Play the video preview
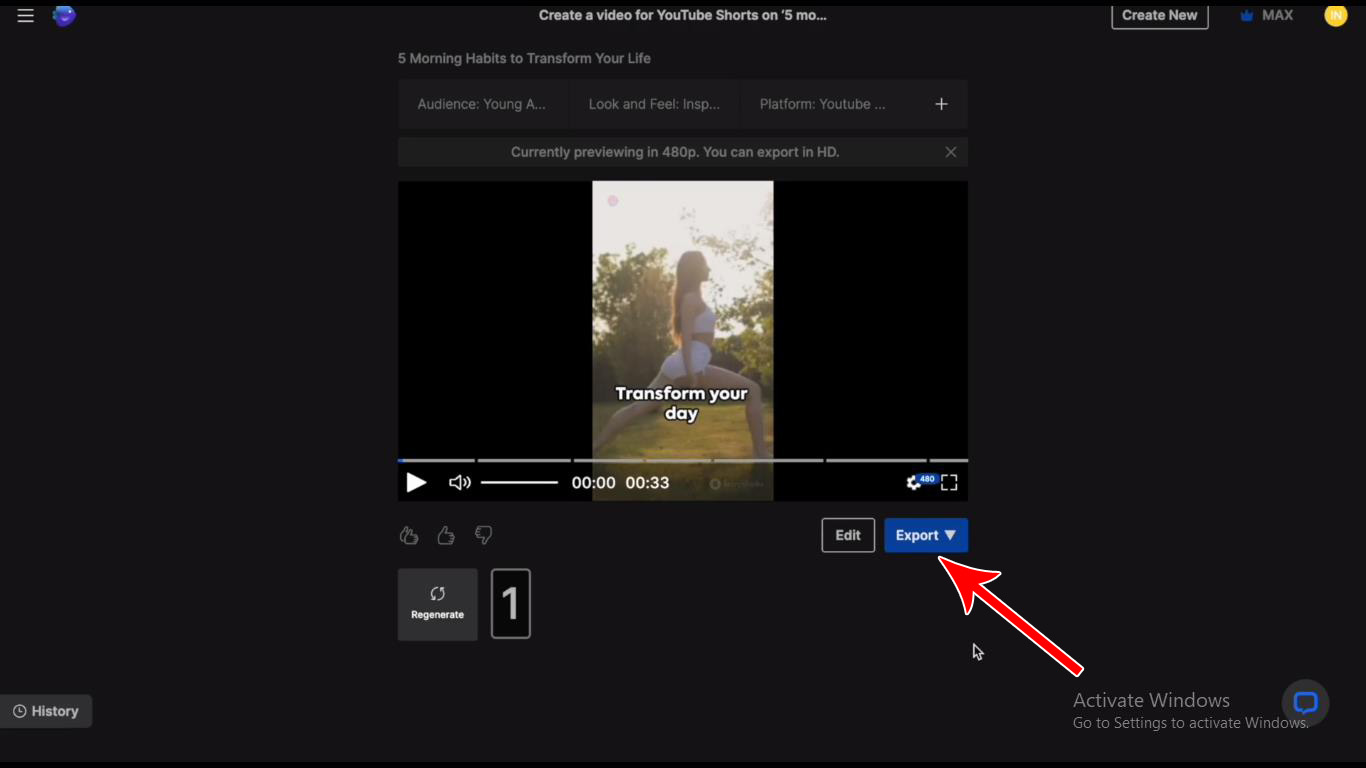1366x768 pixels. coord(416,483)
